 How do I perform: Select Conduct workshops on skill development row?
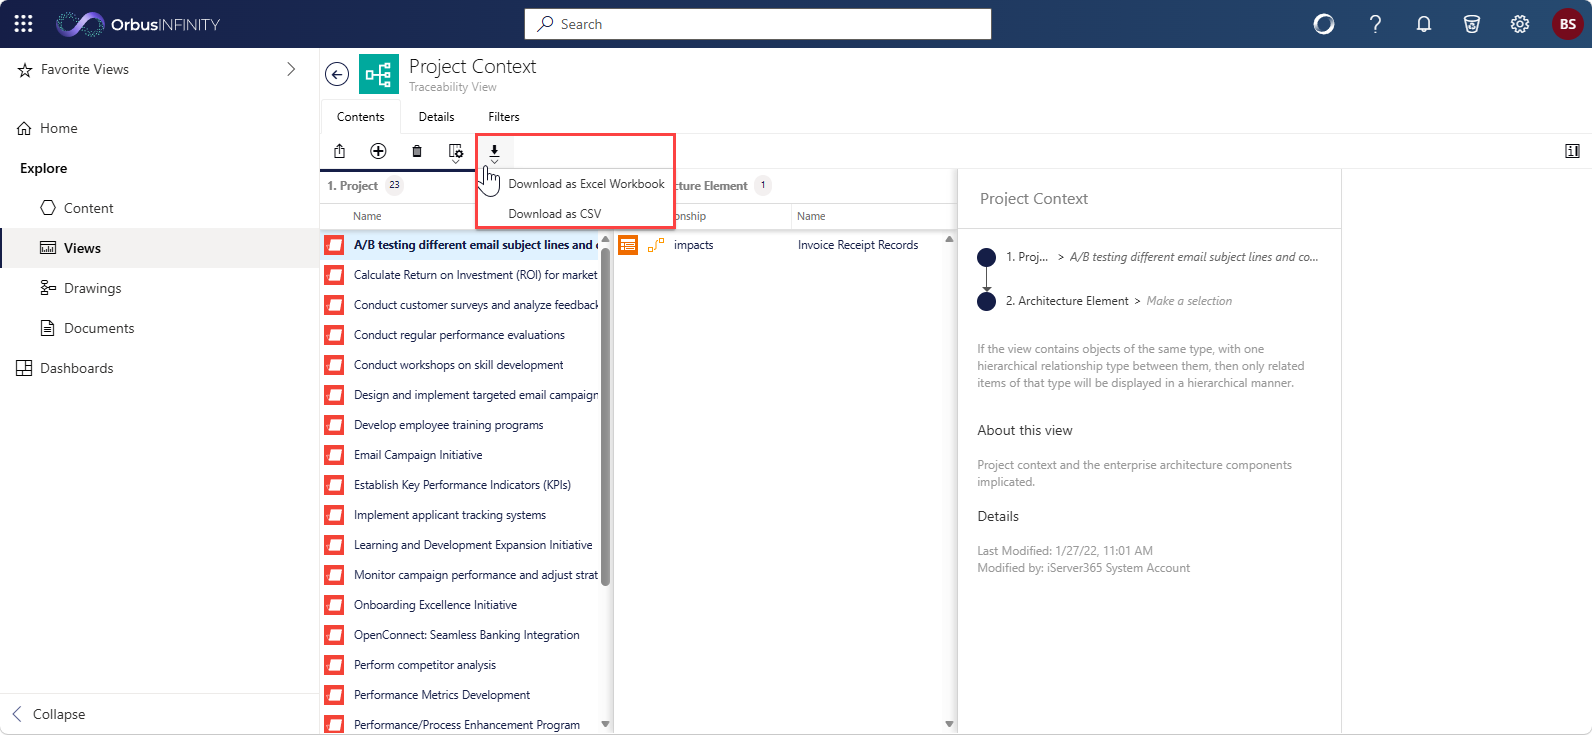tap(460, 365)
